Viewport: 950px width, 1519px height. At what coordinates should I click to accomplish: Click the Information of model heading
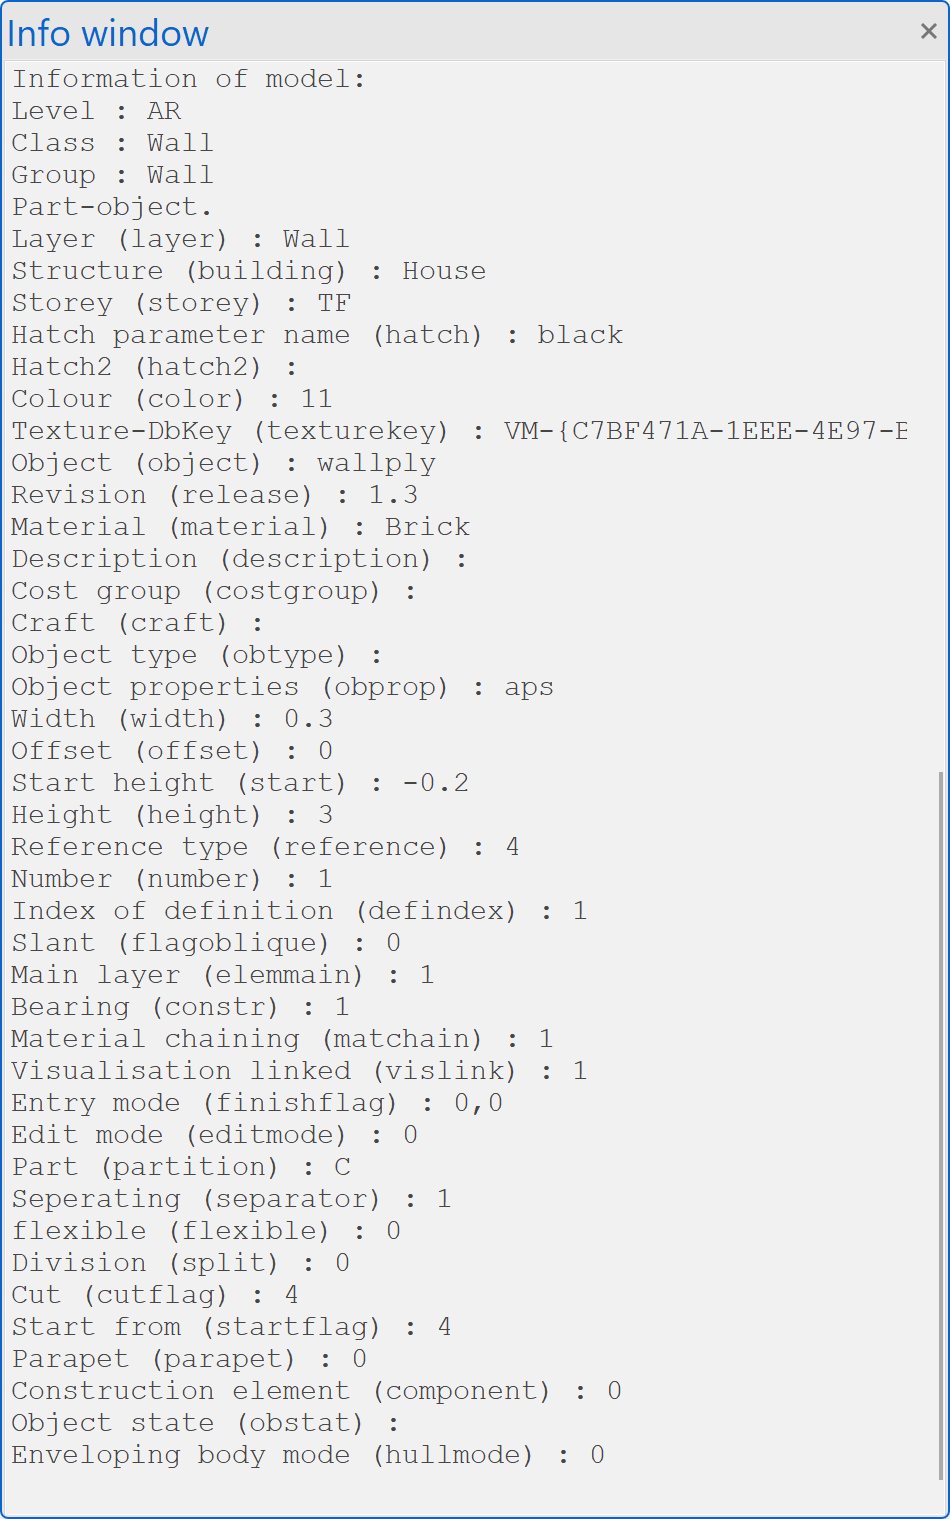(189, 79)
